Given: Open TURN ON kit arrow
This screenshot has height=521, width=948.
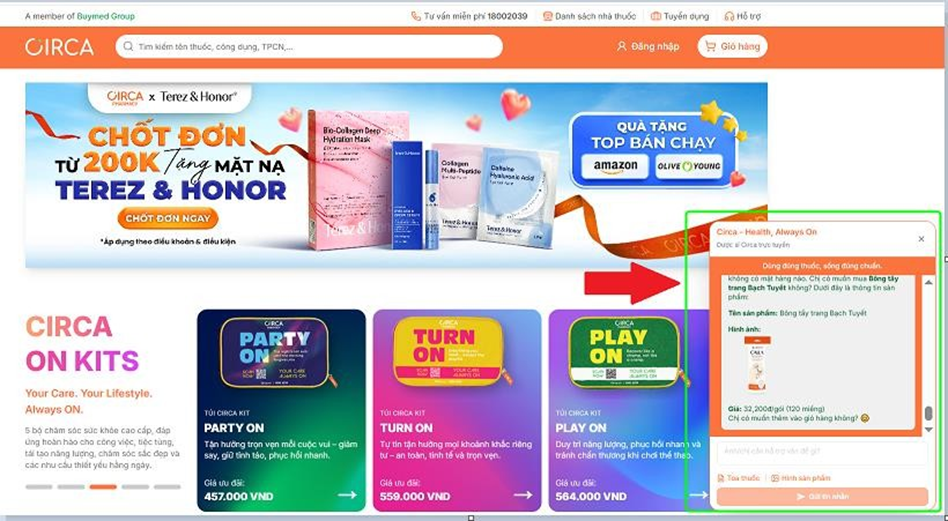Looking at the screenshot, I should tap(524, 495).
